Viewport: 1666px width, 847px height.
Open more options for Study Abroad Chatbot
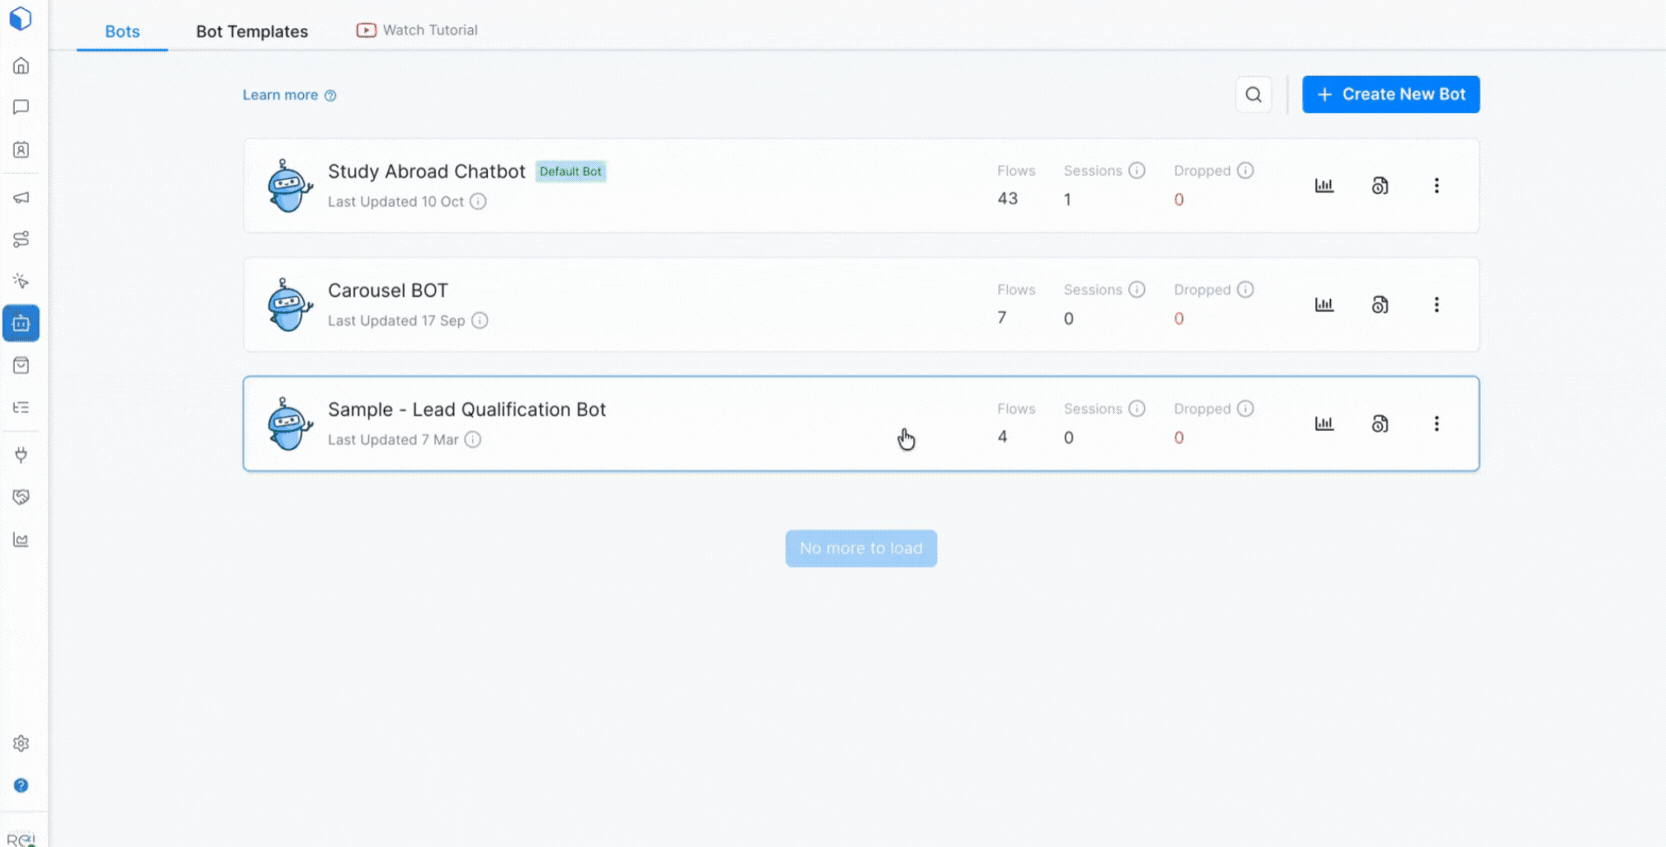1437,186
